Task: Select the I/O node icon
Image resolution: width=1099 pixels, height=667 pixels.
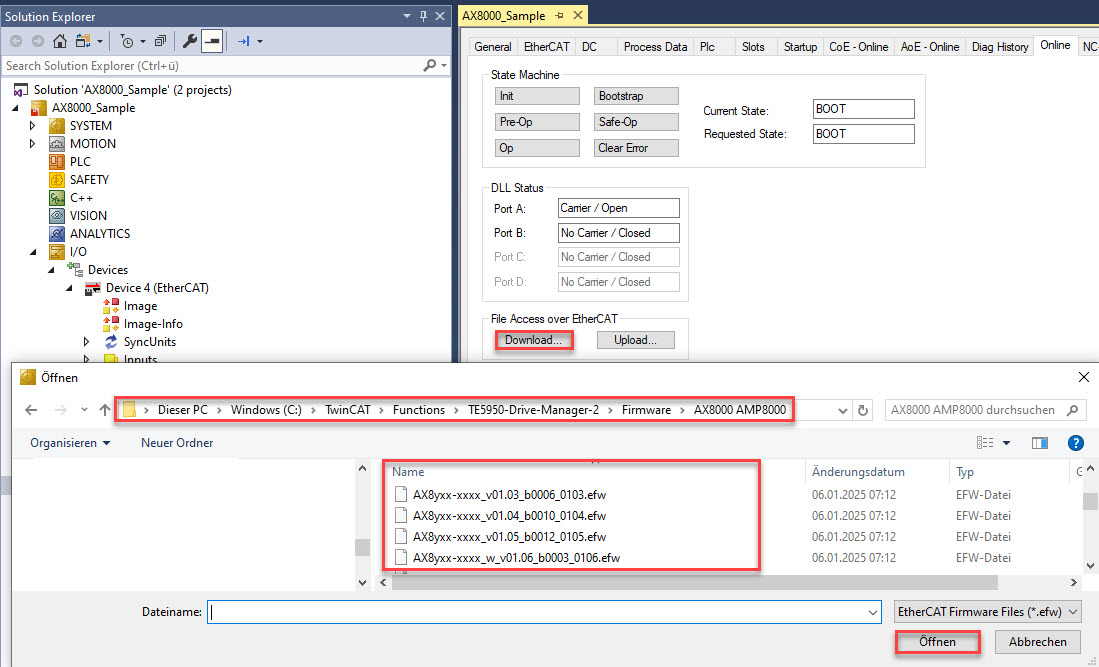Action: [57, 252]
